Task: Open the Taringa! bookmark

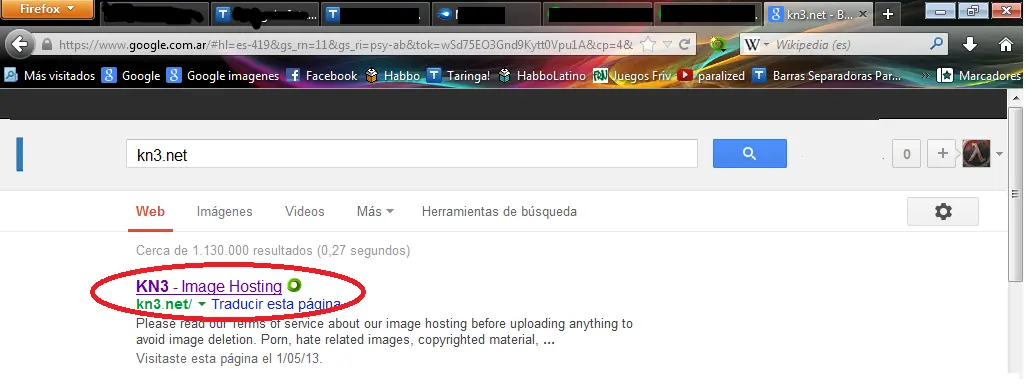Action: point(458,76)
